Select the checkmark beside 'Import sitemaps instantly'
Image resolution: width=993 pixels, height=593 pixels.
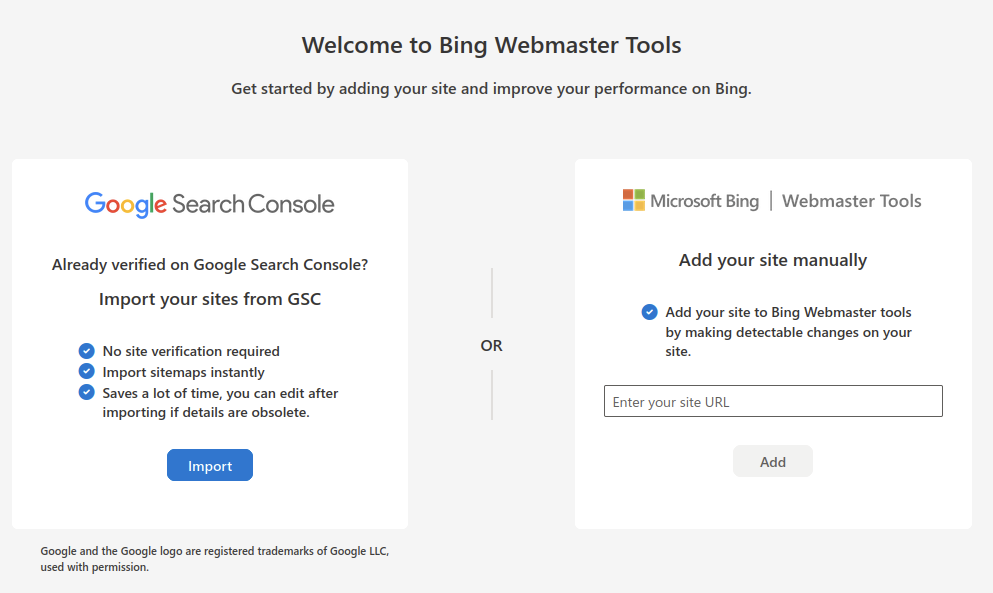[x=86, y=372]
